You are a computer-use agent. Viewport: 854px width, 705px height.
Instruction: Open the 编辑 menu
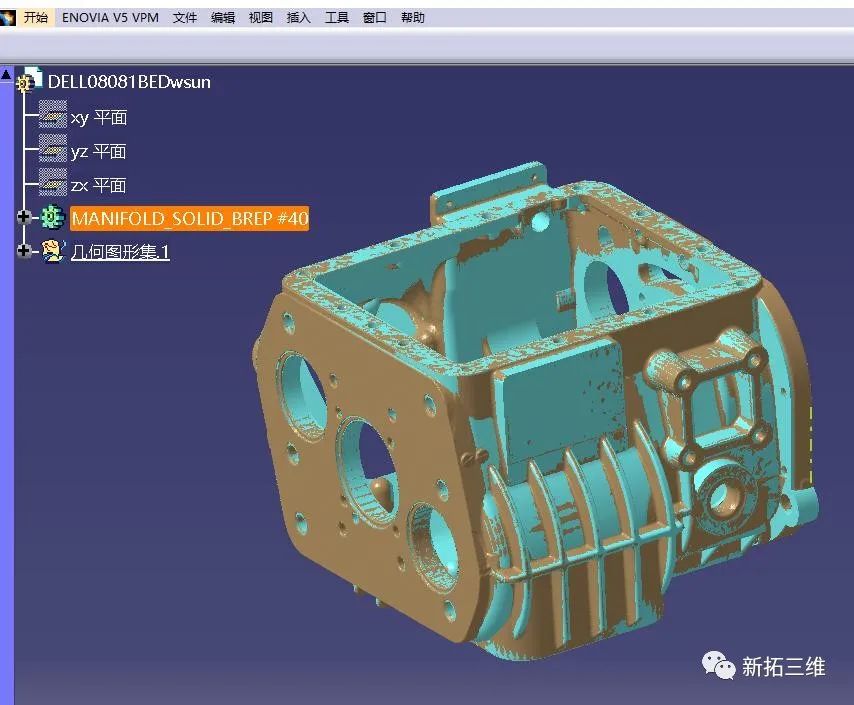click(223, 17)
